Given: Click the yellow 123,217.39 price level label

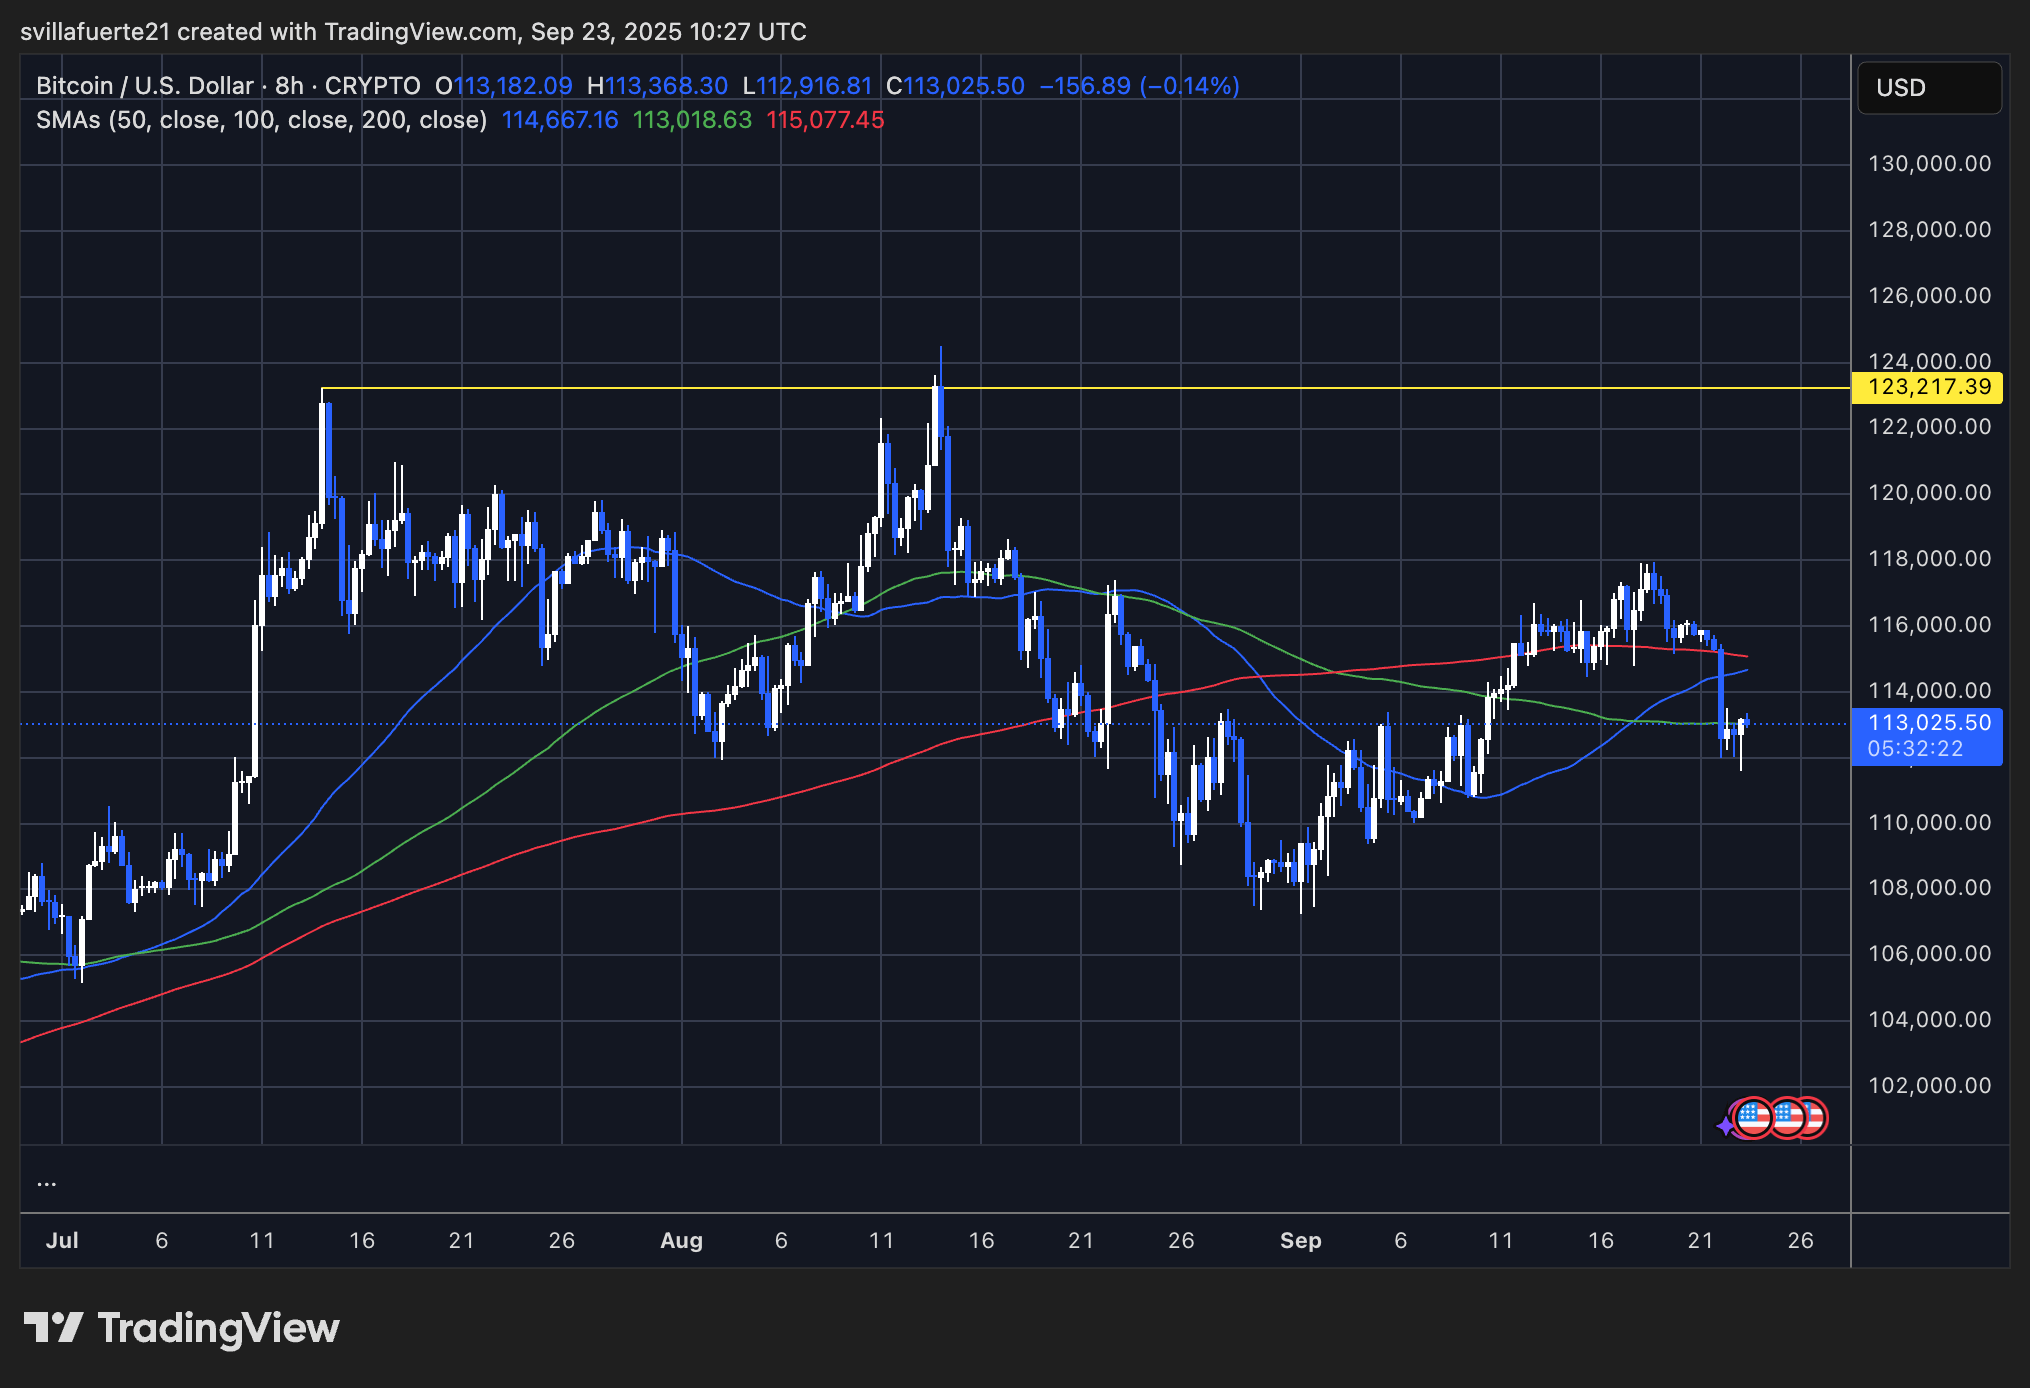Looking at the screenshot, I should [x=1926, y=386].
